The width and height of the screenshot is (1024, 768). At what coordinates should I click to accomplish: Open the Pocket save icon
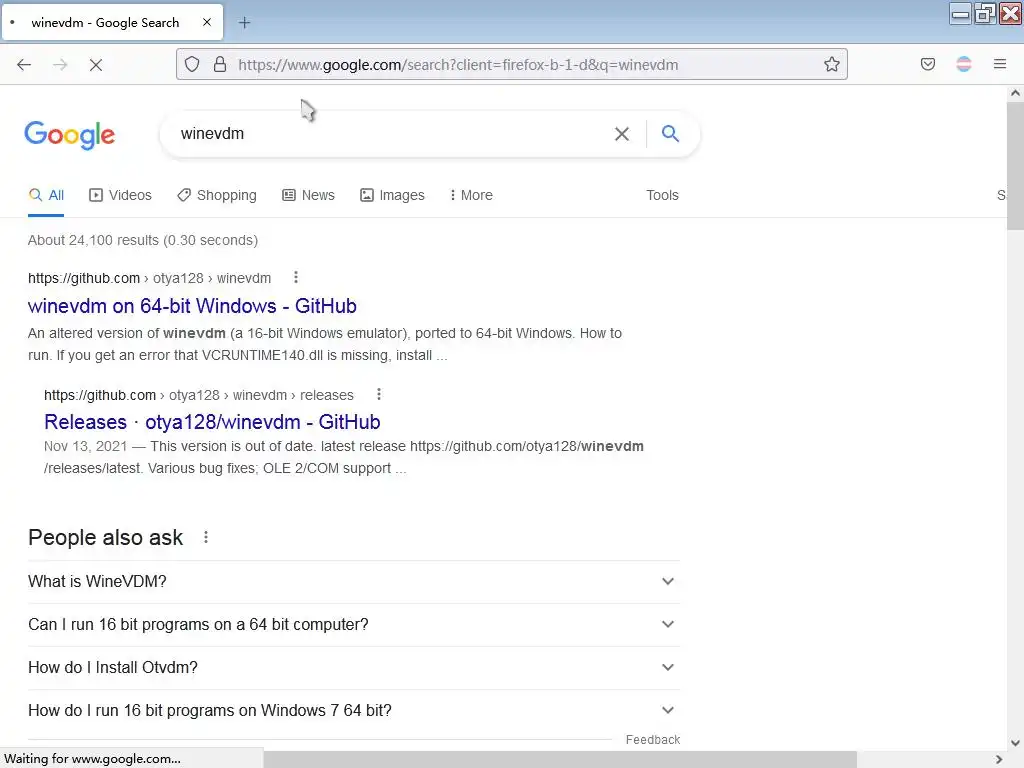click(928, 64)
